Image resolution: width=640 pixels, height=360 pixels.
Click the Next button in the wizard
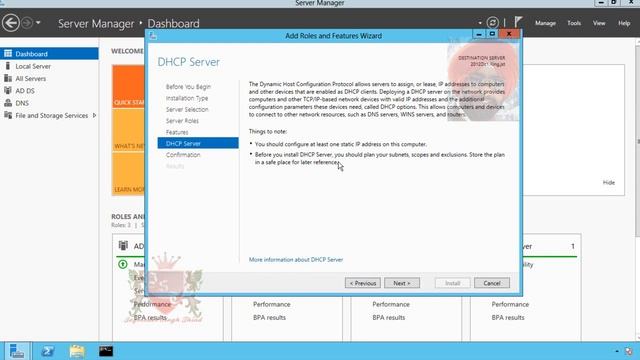[x=402, y=283]
